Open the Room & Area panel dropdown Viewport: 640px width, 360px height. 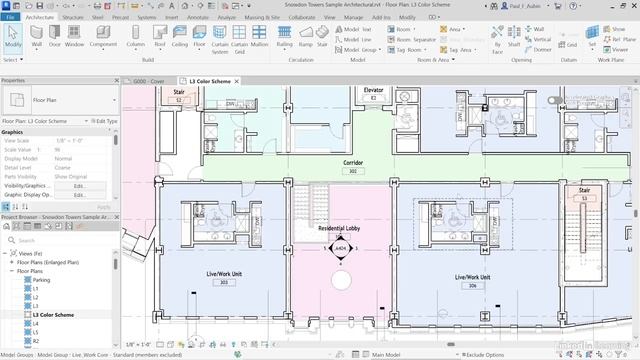click(436, 60)
